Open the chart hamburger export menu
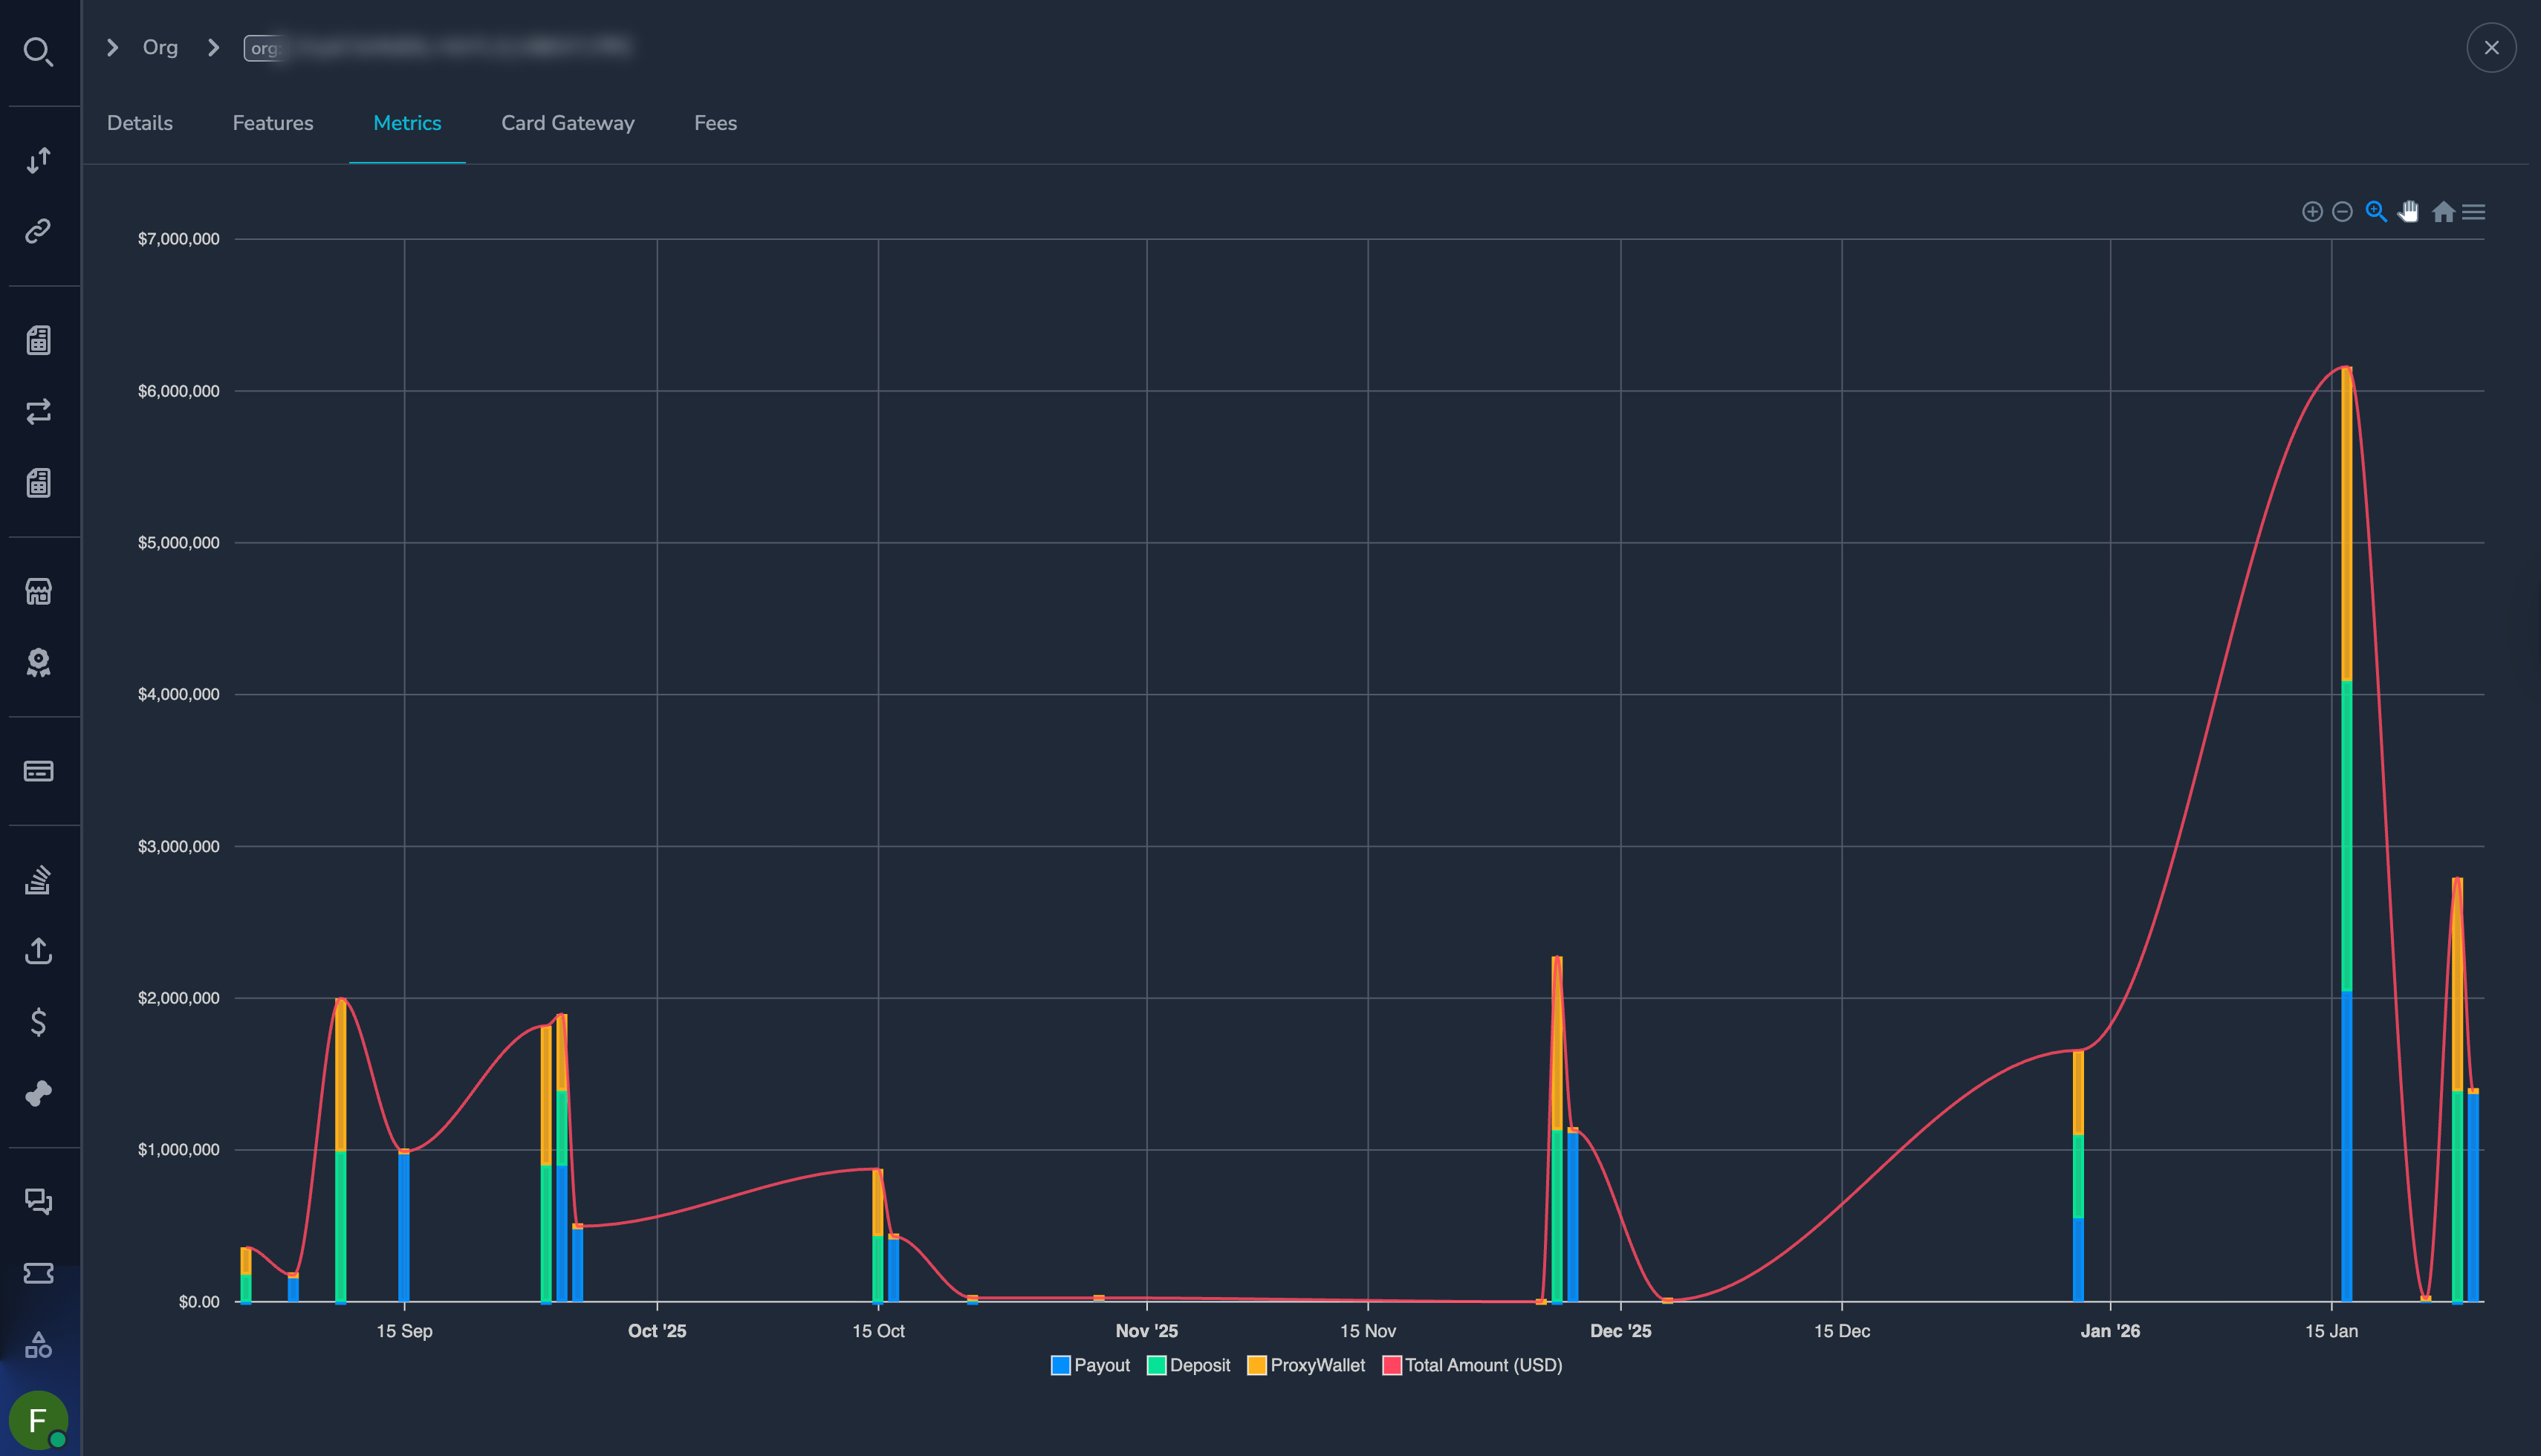 (2474, 212)
